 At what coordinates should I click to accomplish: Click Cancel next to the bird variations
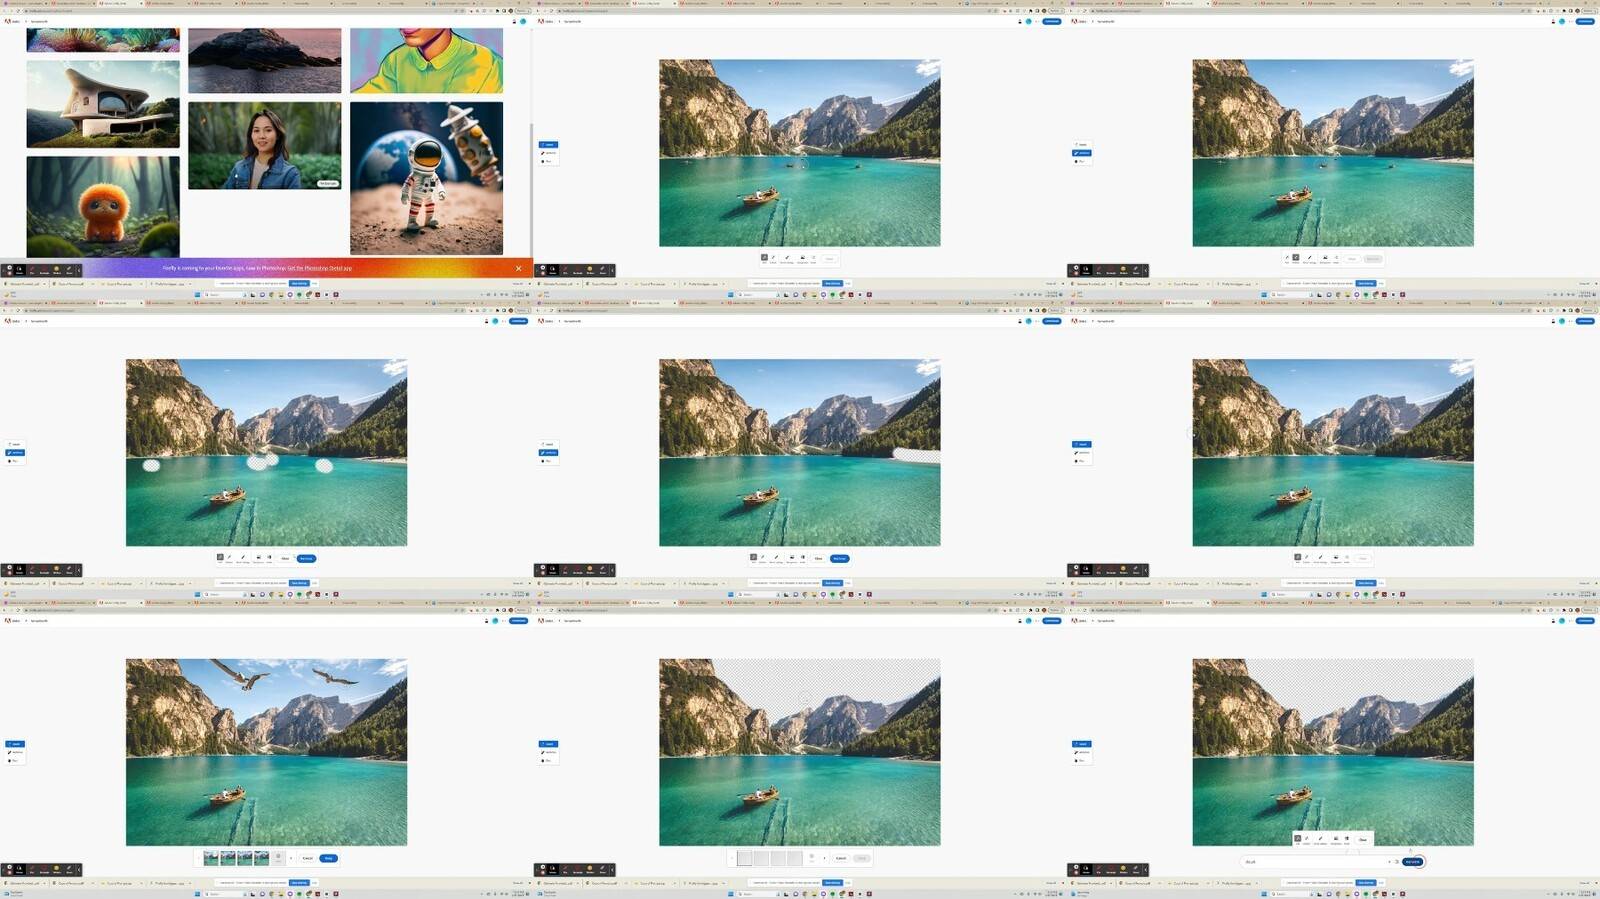click(308, 858)
